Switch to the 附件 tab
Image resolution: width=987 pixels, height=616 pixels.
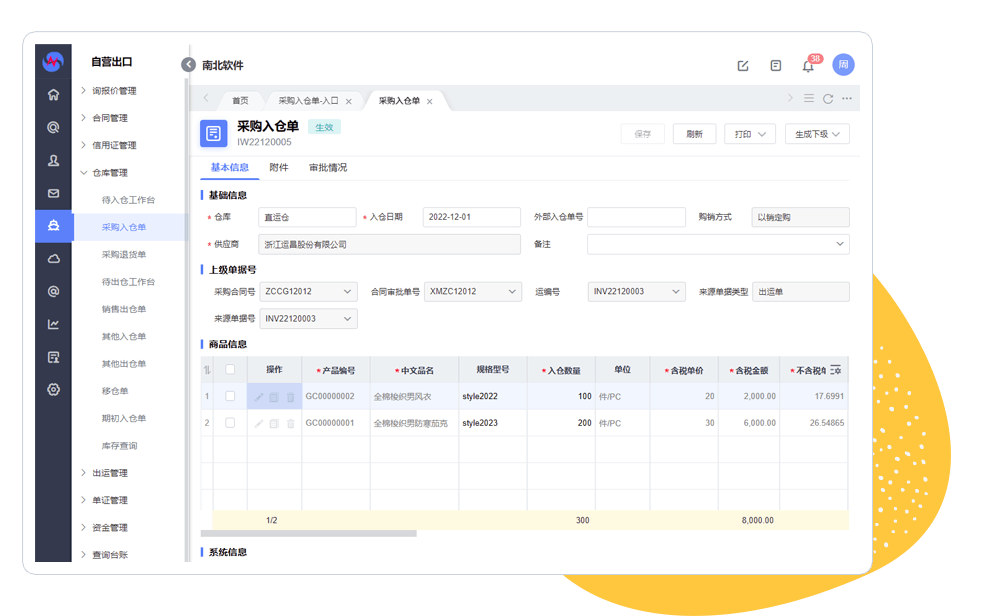click(x=279, y=168)
